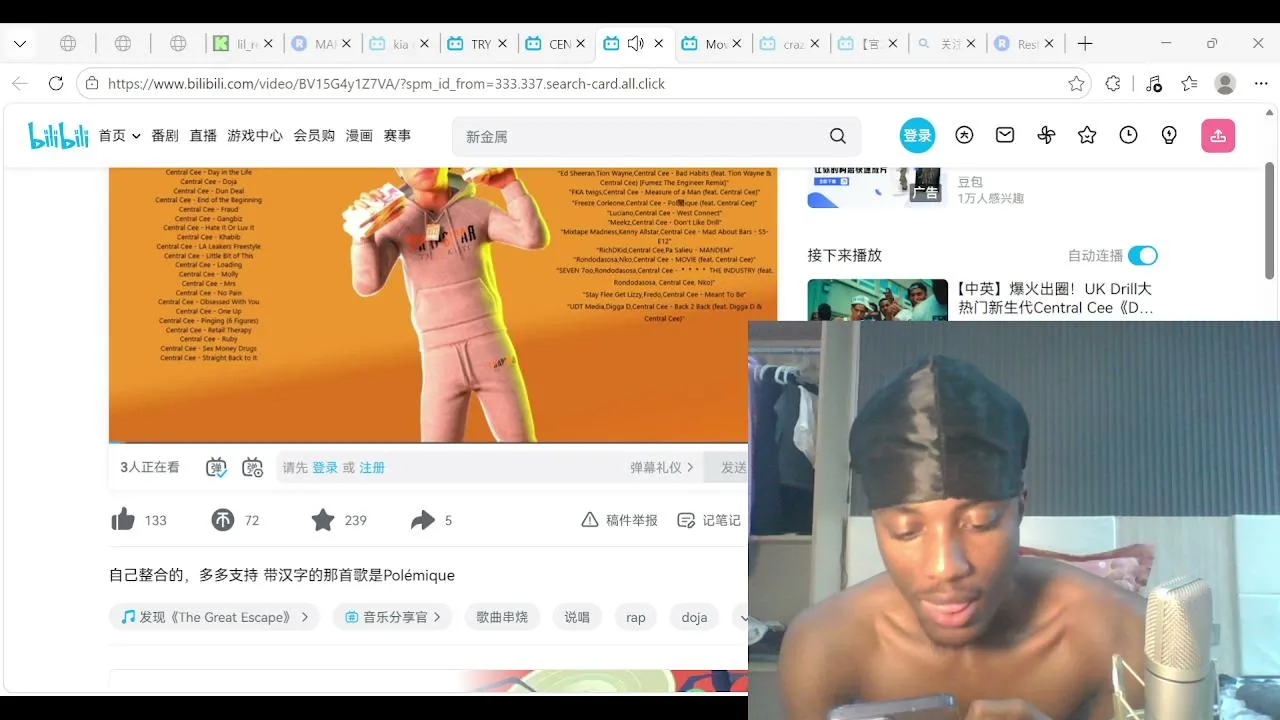Select the 说唱 tag
This screenshot has height=720, width=1280.
[x=577, y=617]
